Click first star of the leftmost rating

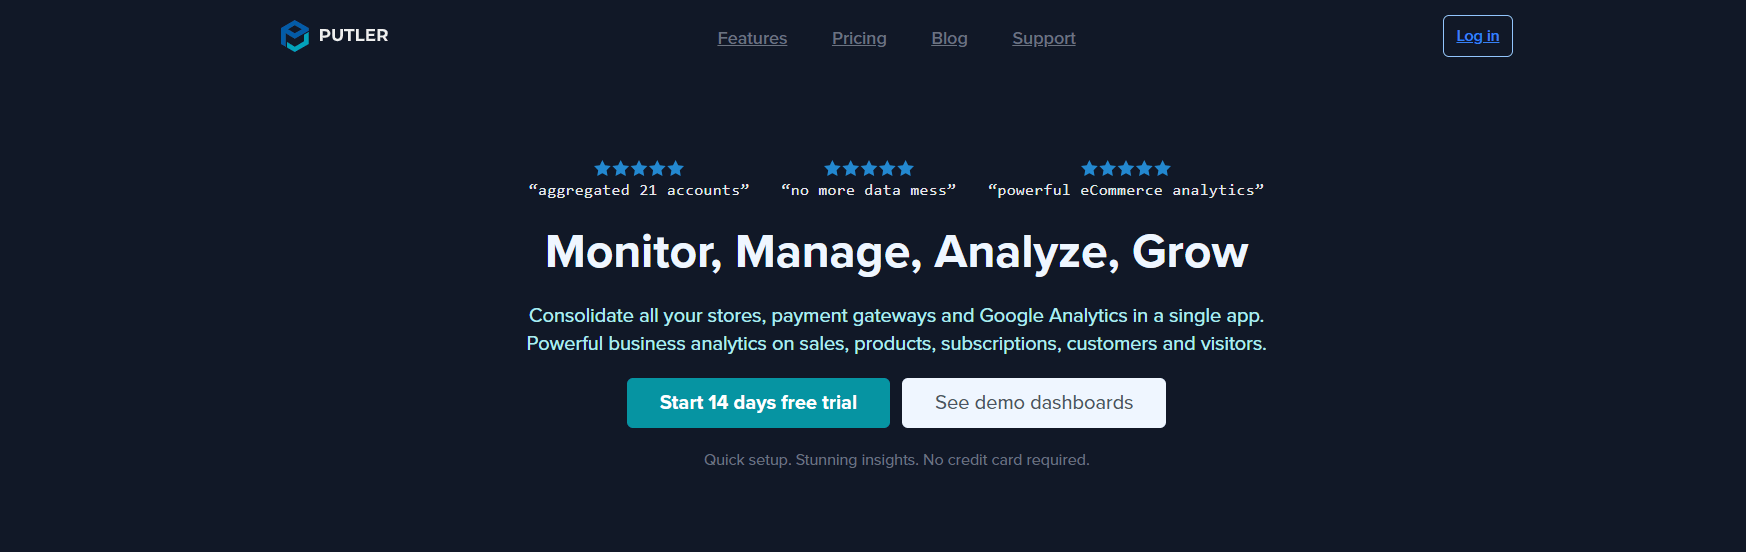coord(602,168)
